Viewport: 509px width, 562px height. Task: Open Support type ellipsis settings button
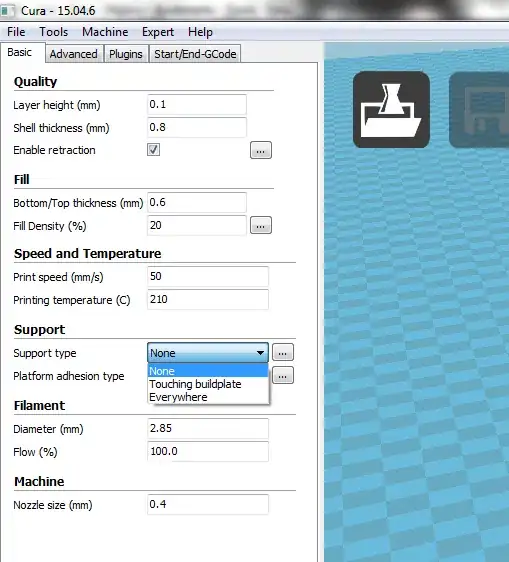point(283,352)
